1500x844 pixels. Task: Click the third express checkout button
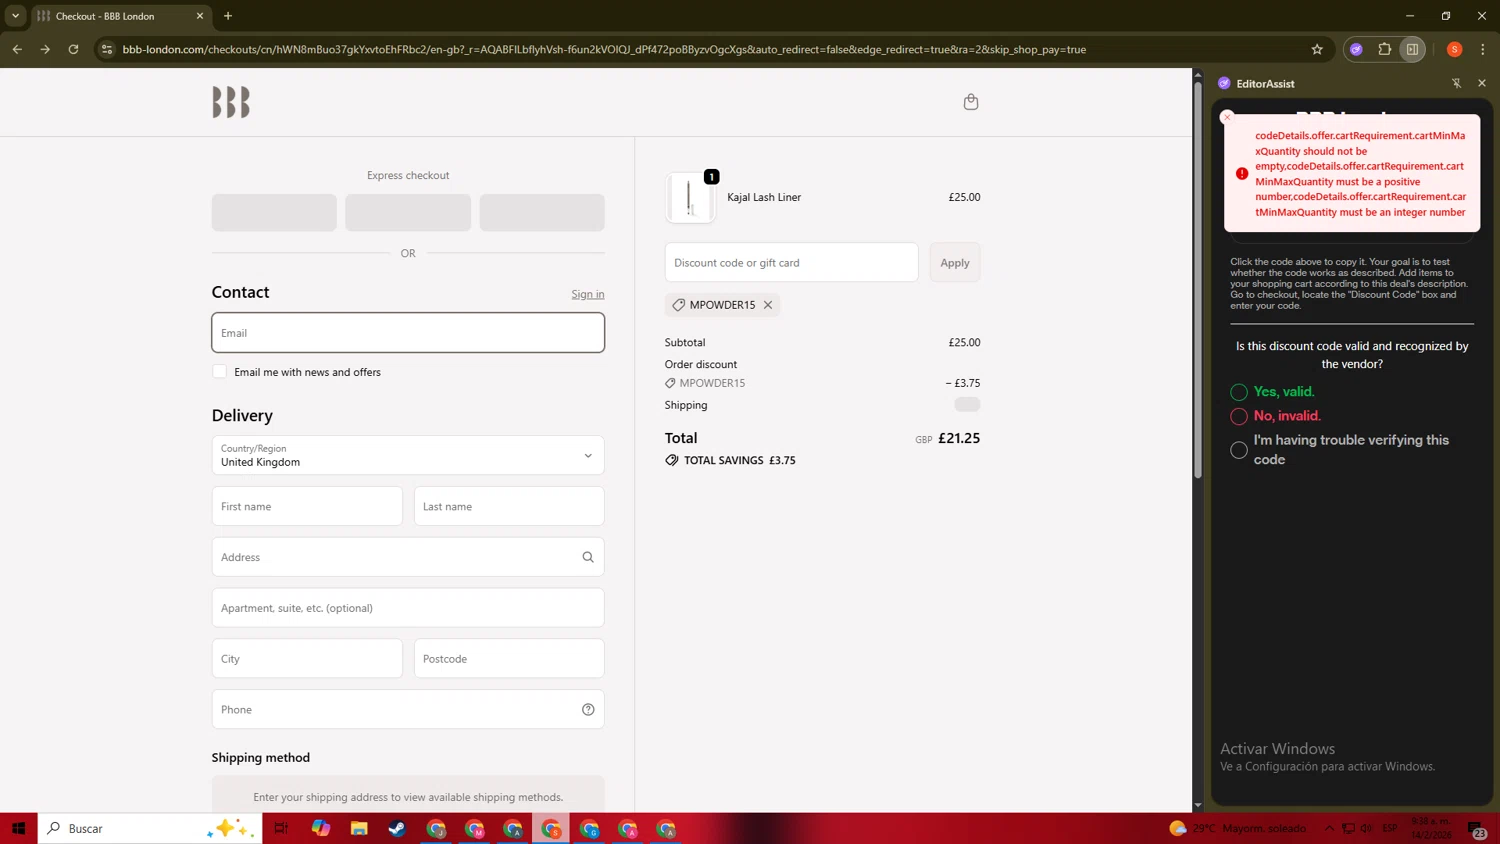(542, 213)
